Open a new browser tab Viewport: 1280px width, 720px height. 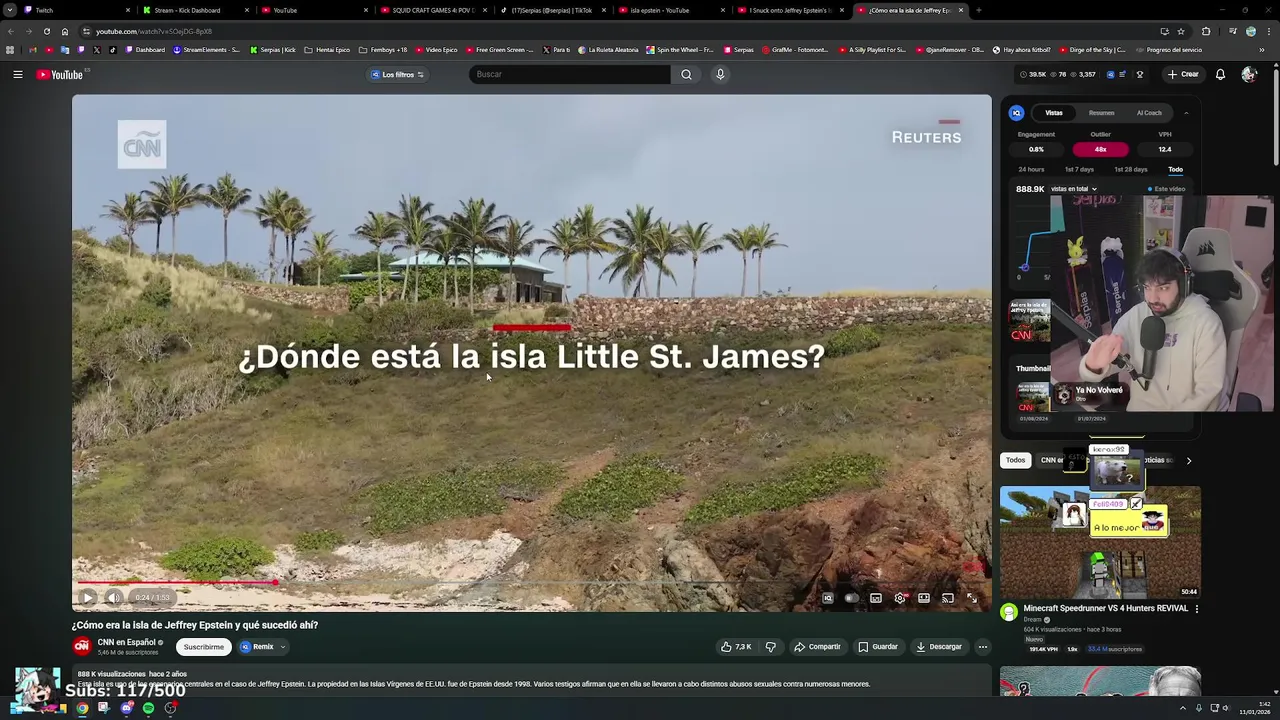point(978,10)
